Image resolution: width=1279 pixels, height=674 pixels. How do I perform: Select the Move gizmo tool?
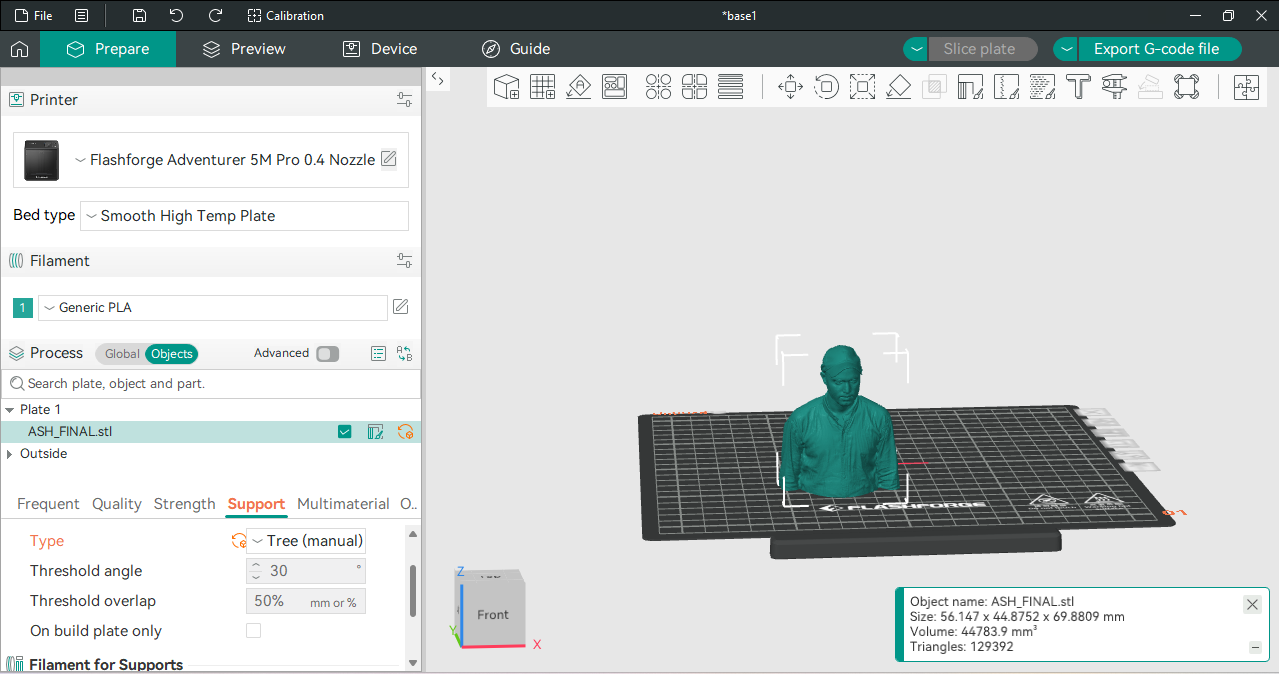point(790,87)
